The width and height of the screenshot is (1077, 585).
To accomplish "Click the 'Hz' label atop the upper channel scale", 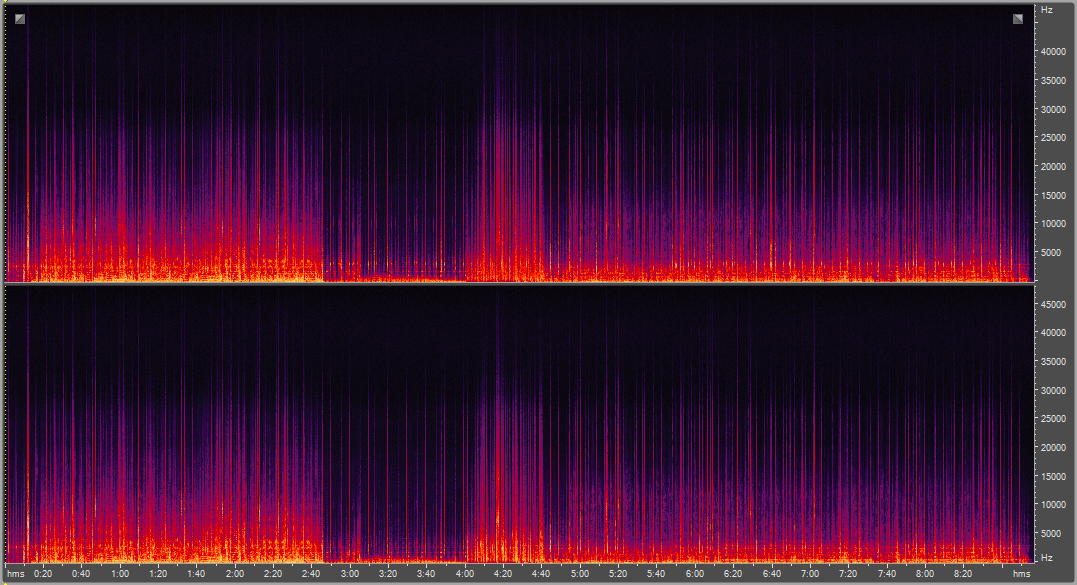I will [1047, 10].
